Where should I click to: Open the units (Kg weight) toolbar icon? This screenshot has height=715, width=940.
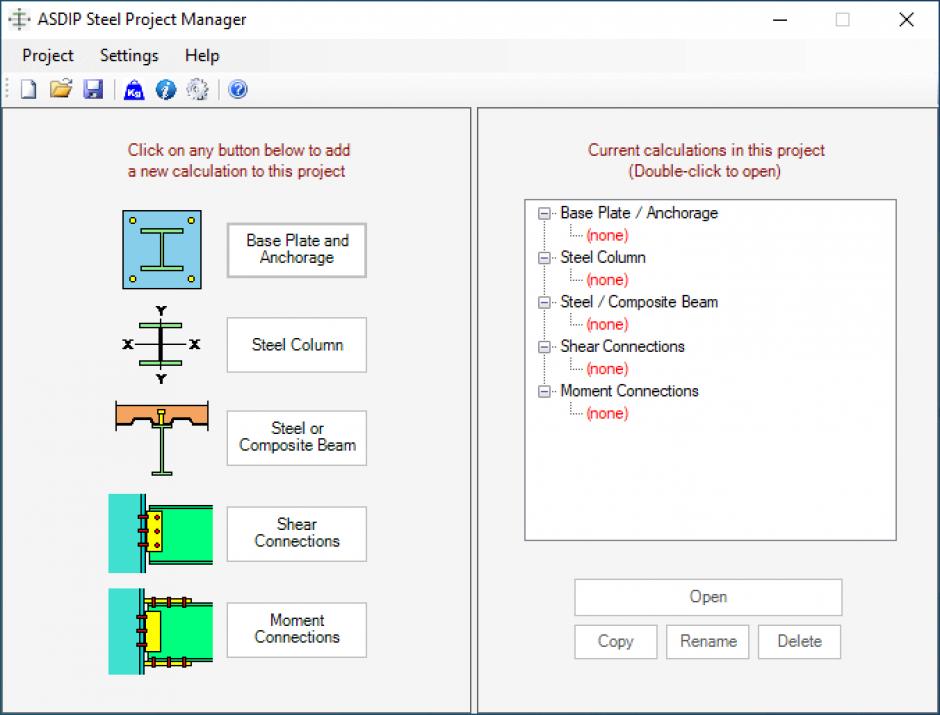(134, 90)
